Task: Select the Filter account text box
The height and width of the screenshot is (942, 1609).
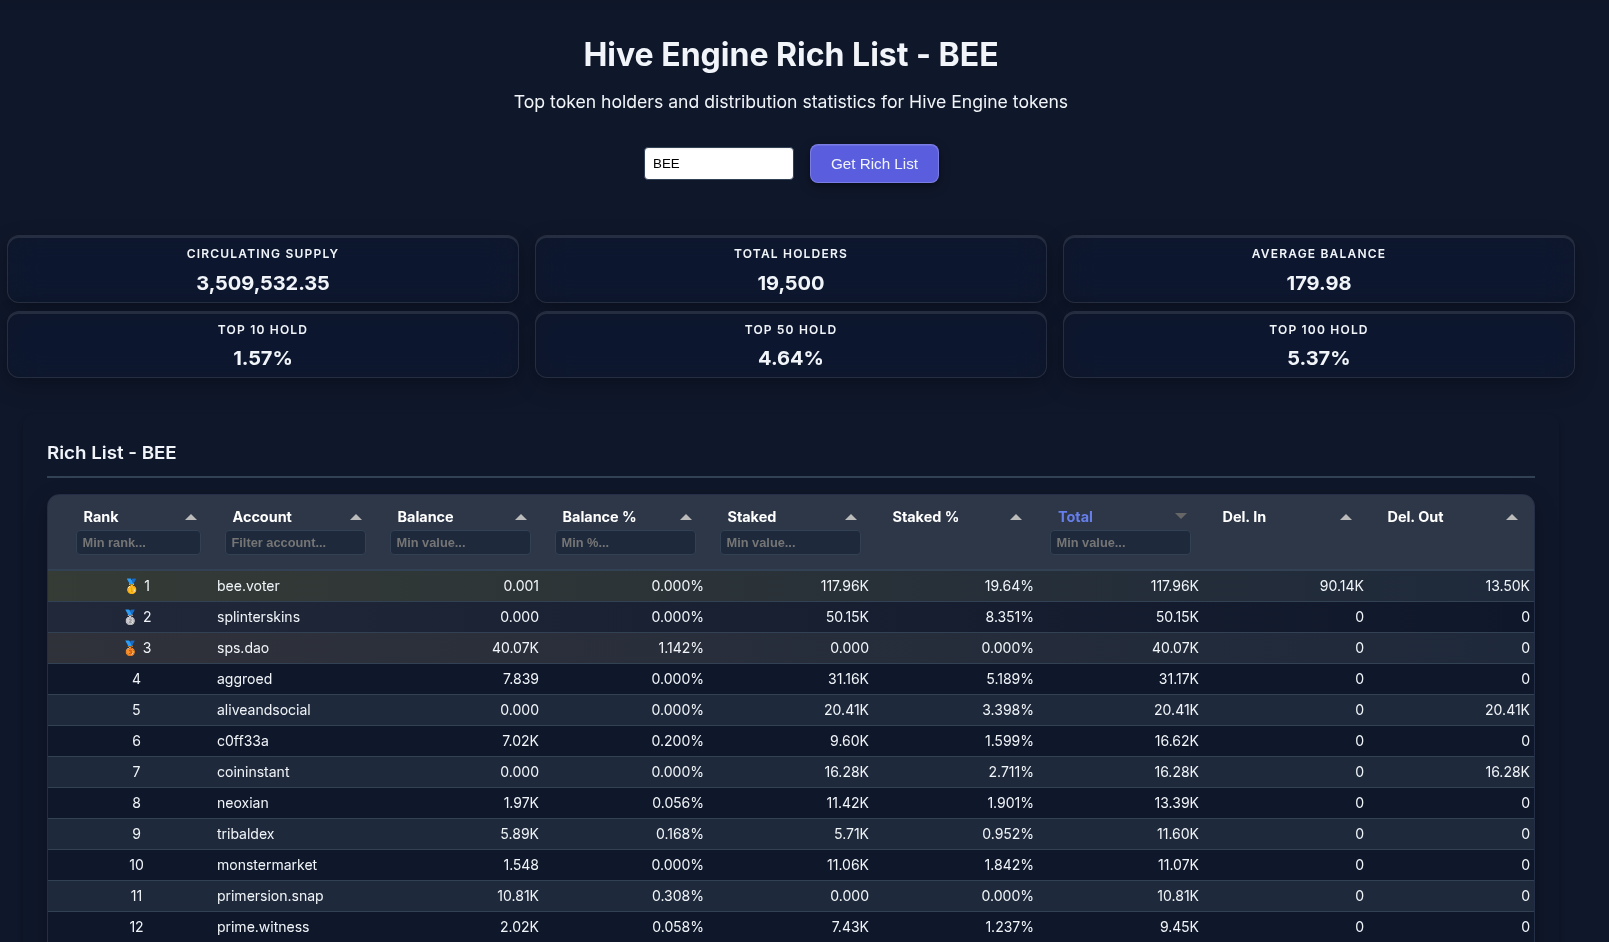Action: point(295,543)
